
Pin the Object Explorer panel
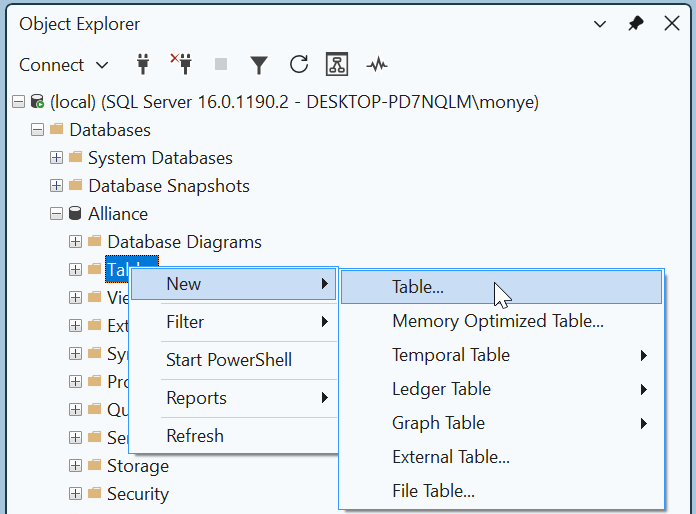click(636, 24)
